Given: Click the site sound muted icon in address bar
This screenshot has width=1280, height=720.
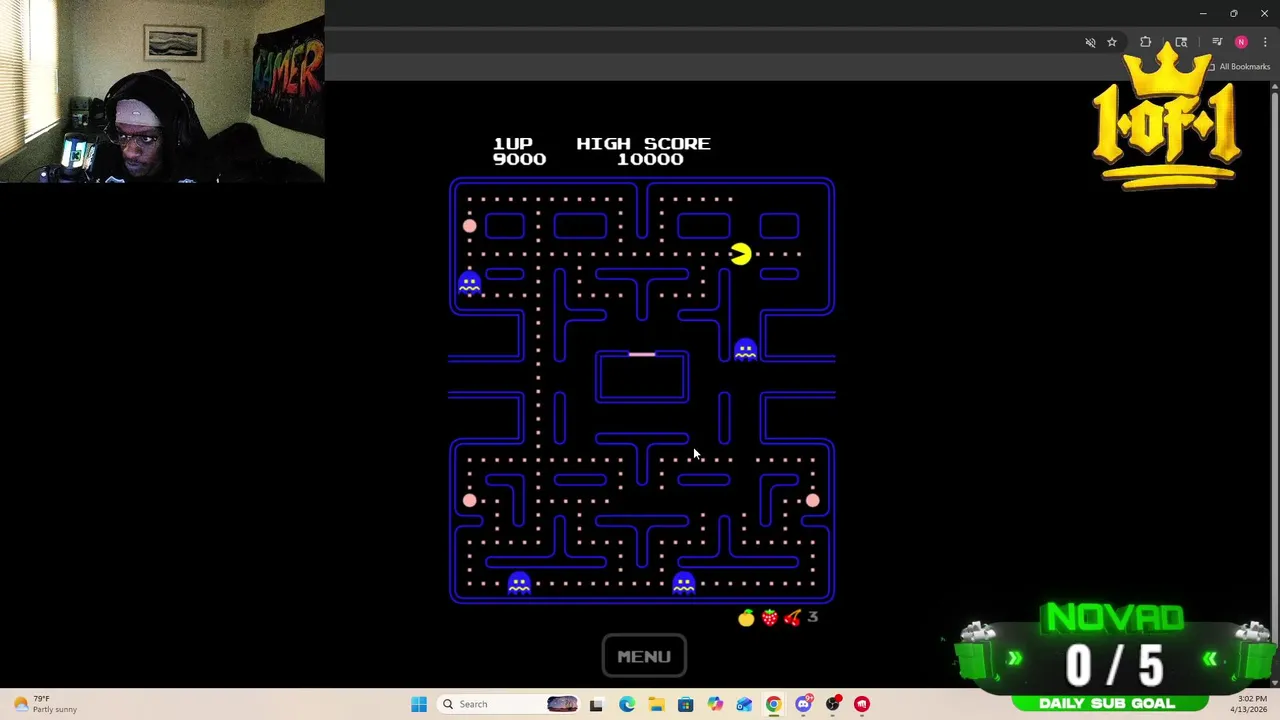Looking at the screenshot, I should [x=1090, y=42].
